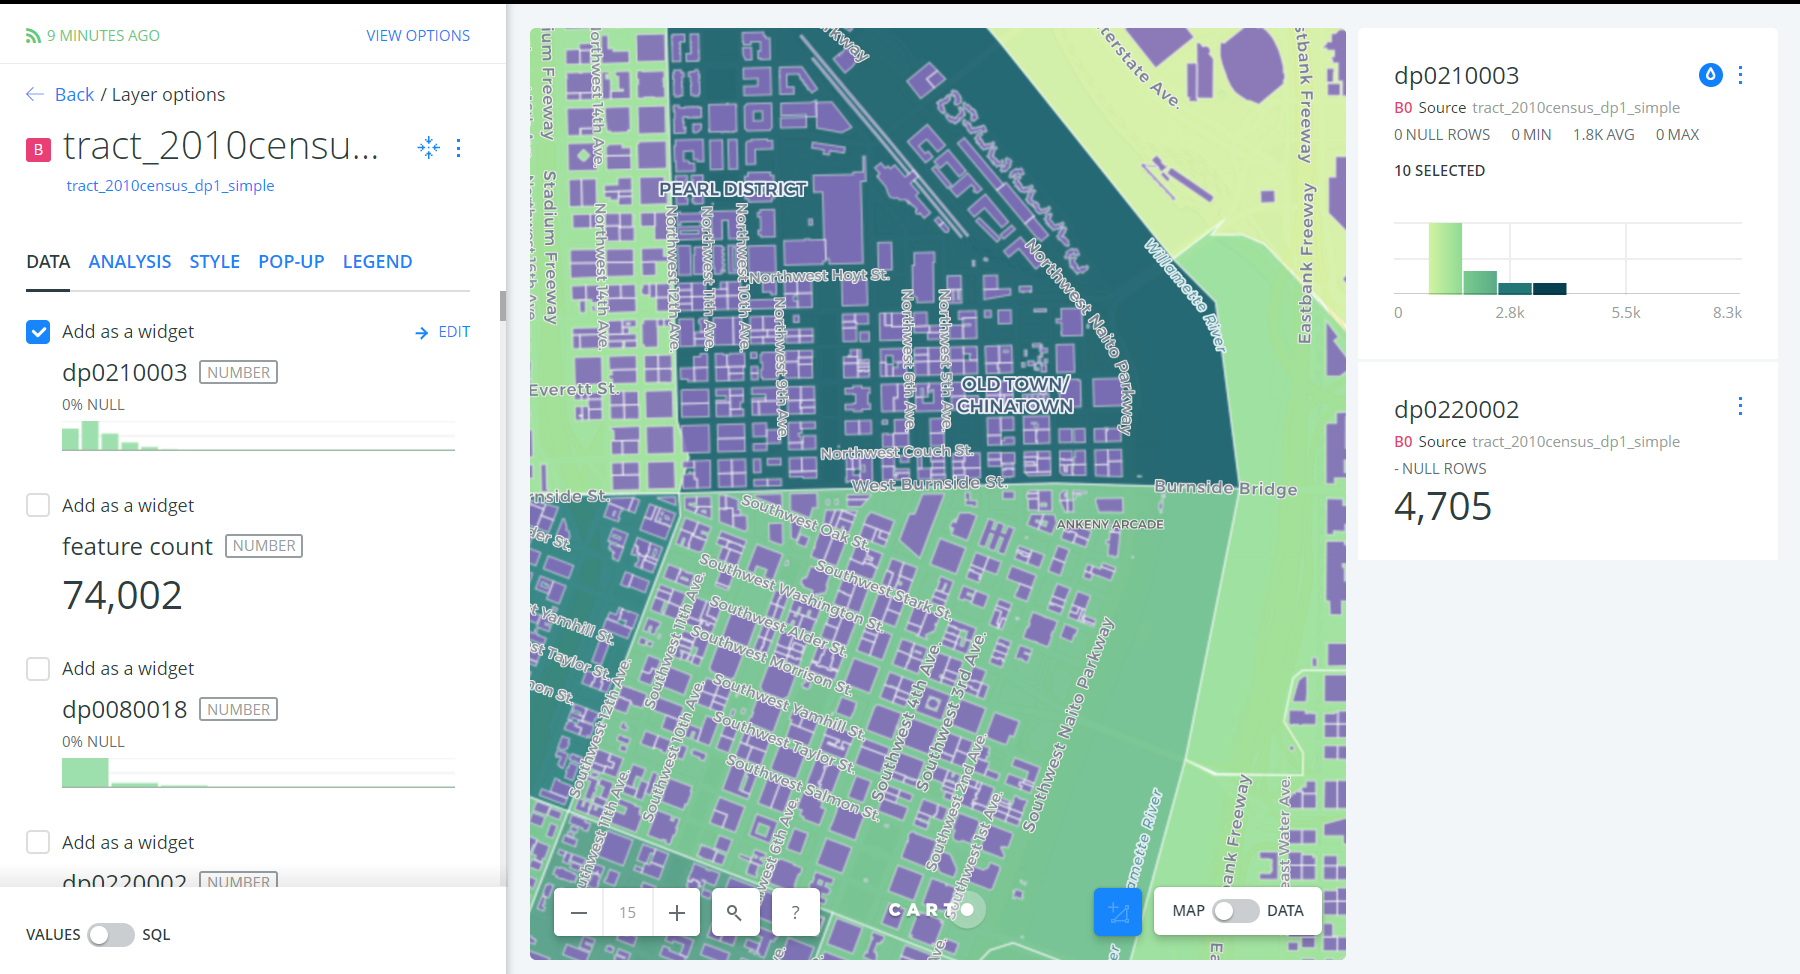Click the map search magnifier icon
This screenshot has height=974, width=1800.
coord(735,912)
